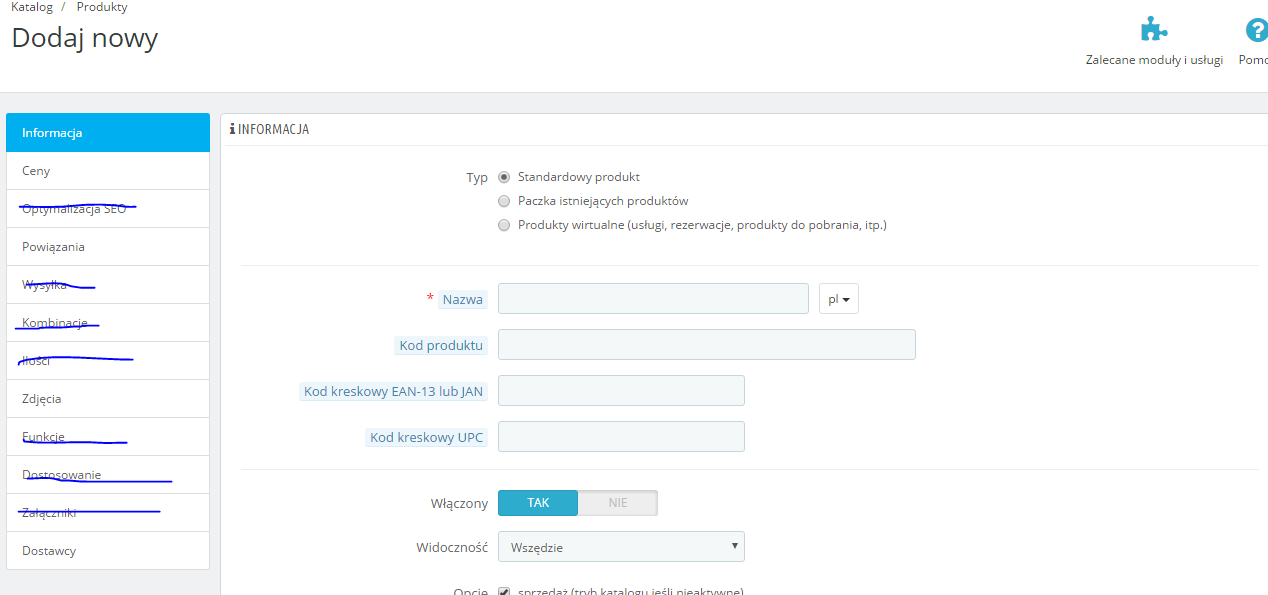
Task: Open Zalecane moduły i usługi puzzle icon
Action: coord(1154,29)
